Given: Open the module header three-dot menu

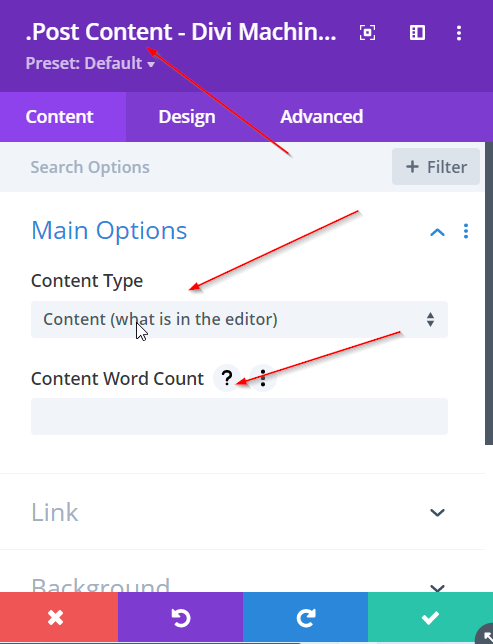Looking at the screenshot, I should coord(459,33).
